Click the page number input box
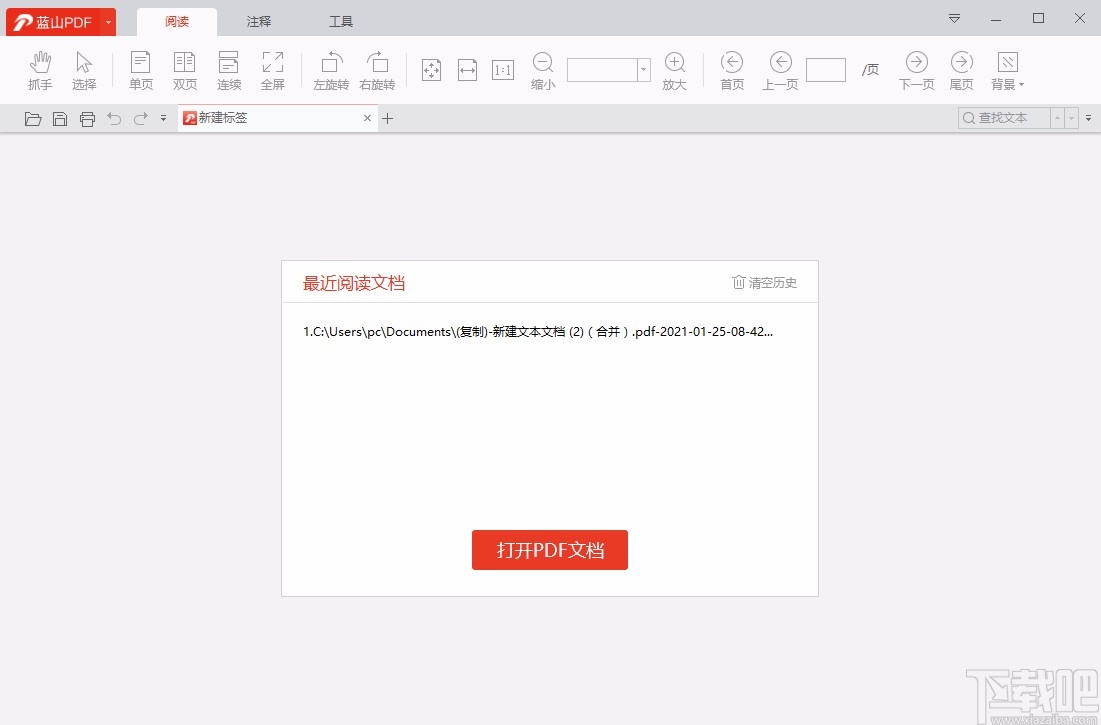This screenshot has height=725, width=1101. pyautogui.click(x=826, y=69)
